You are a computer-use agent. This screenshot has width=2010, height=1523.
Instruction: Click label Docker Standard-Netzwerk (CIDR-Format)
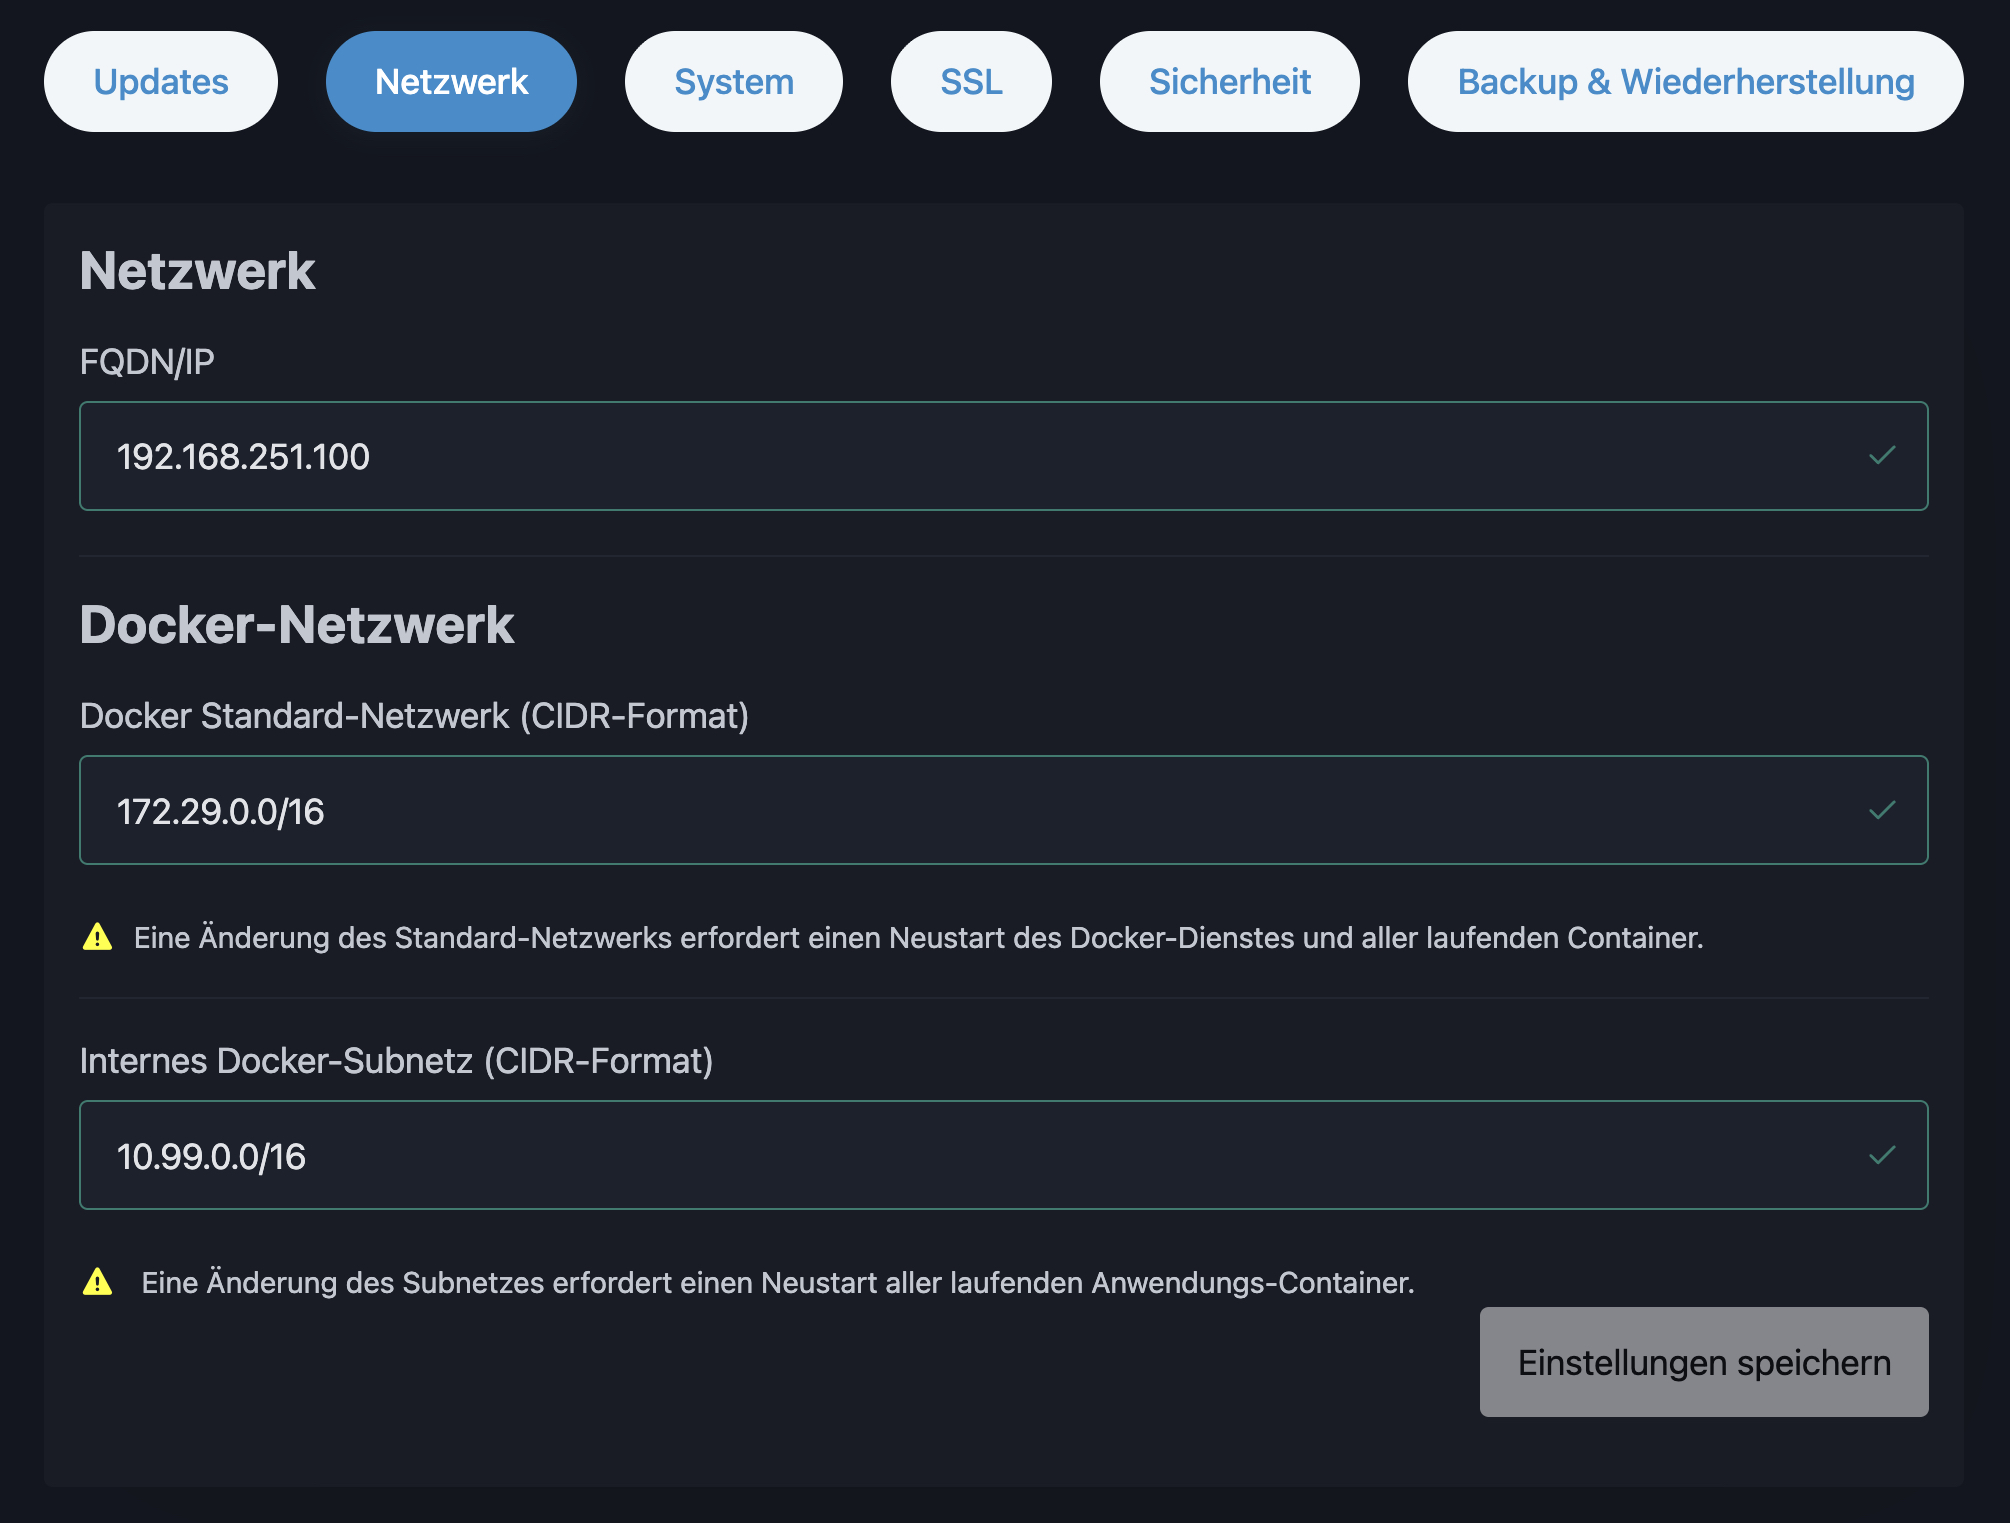(x=414, y=716)
